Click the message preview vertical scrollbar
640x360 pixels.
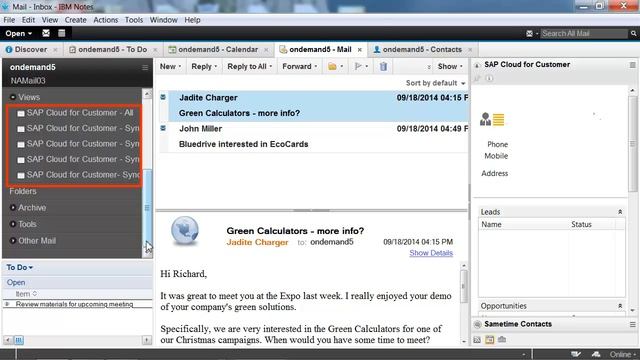tap(464, 304)
